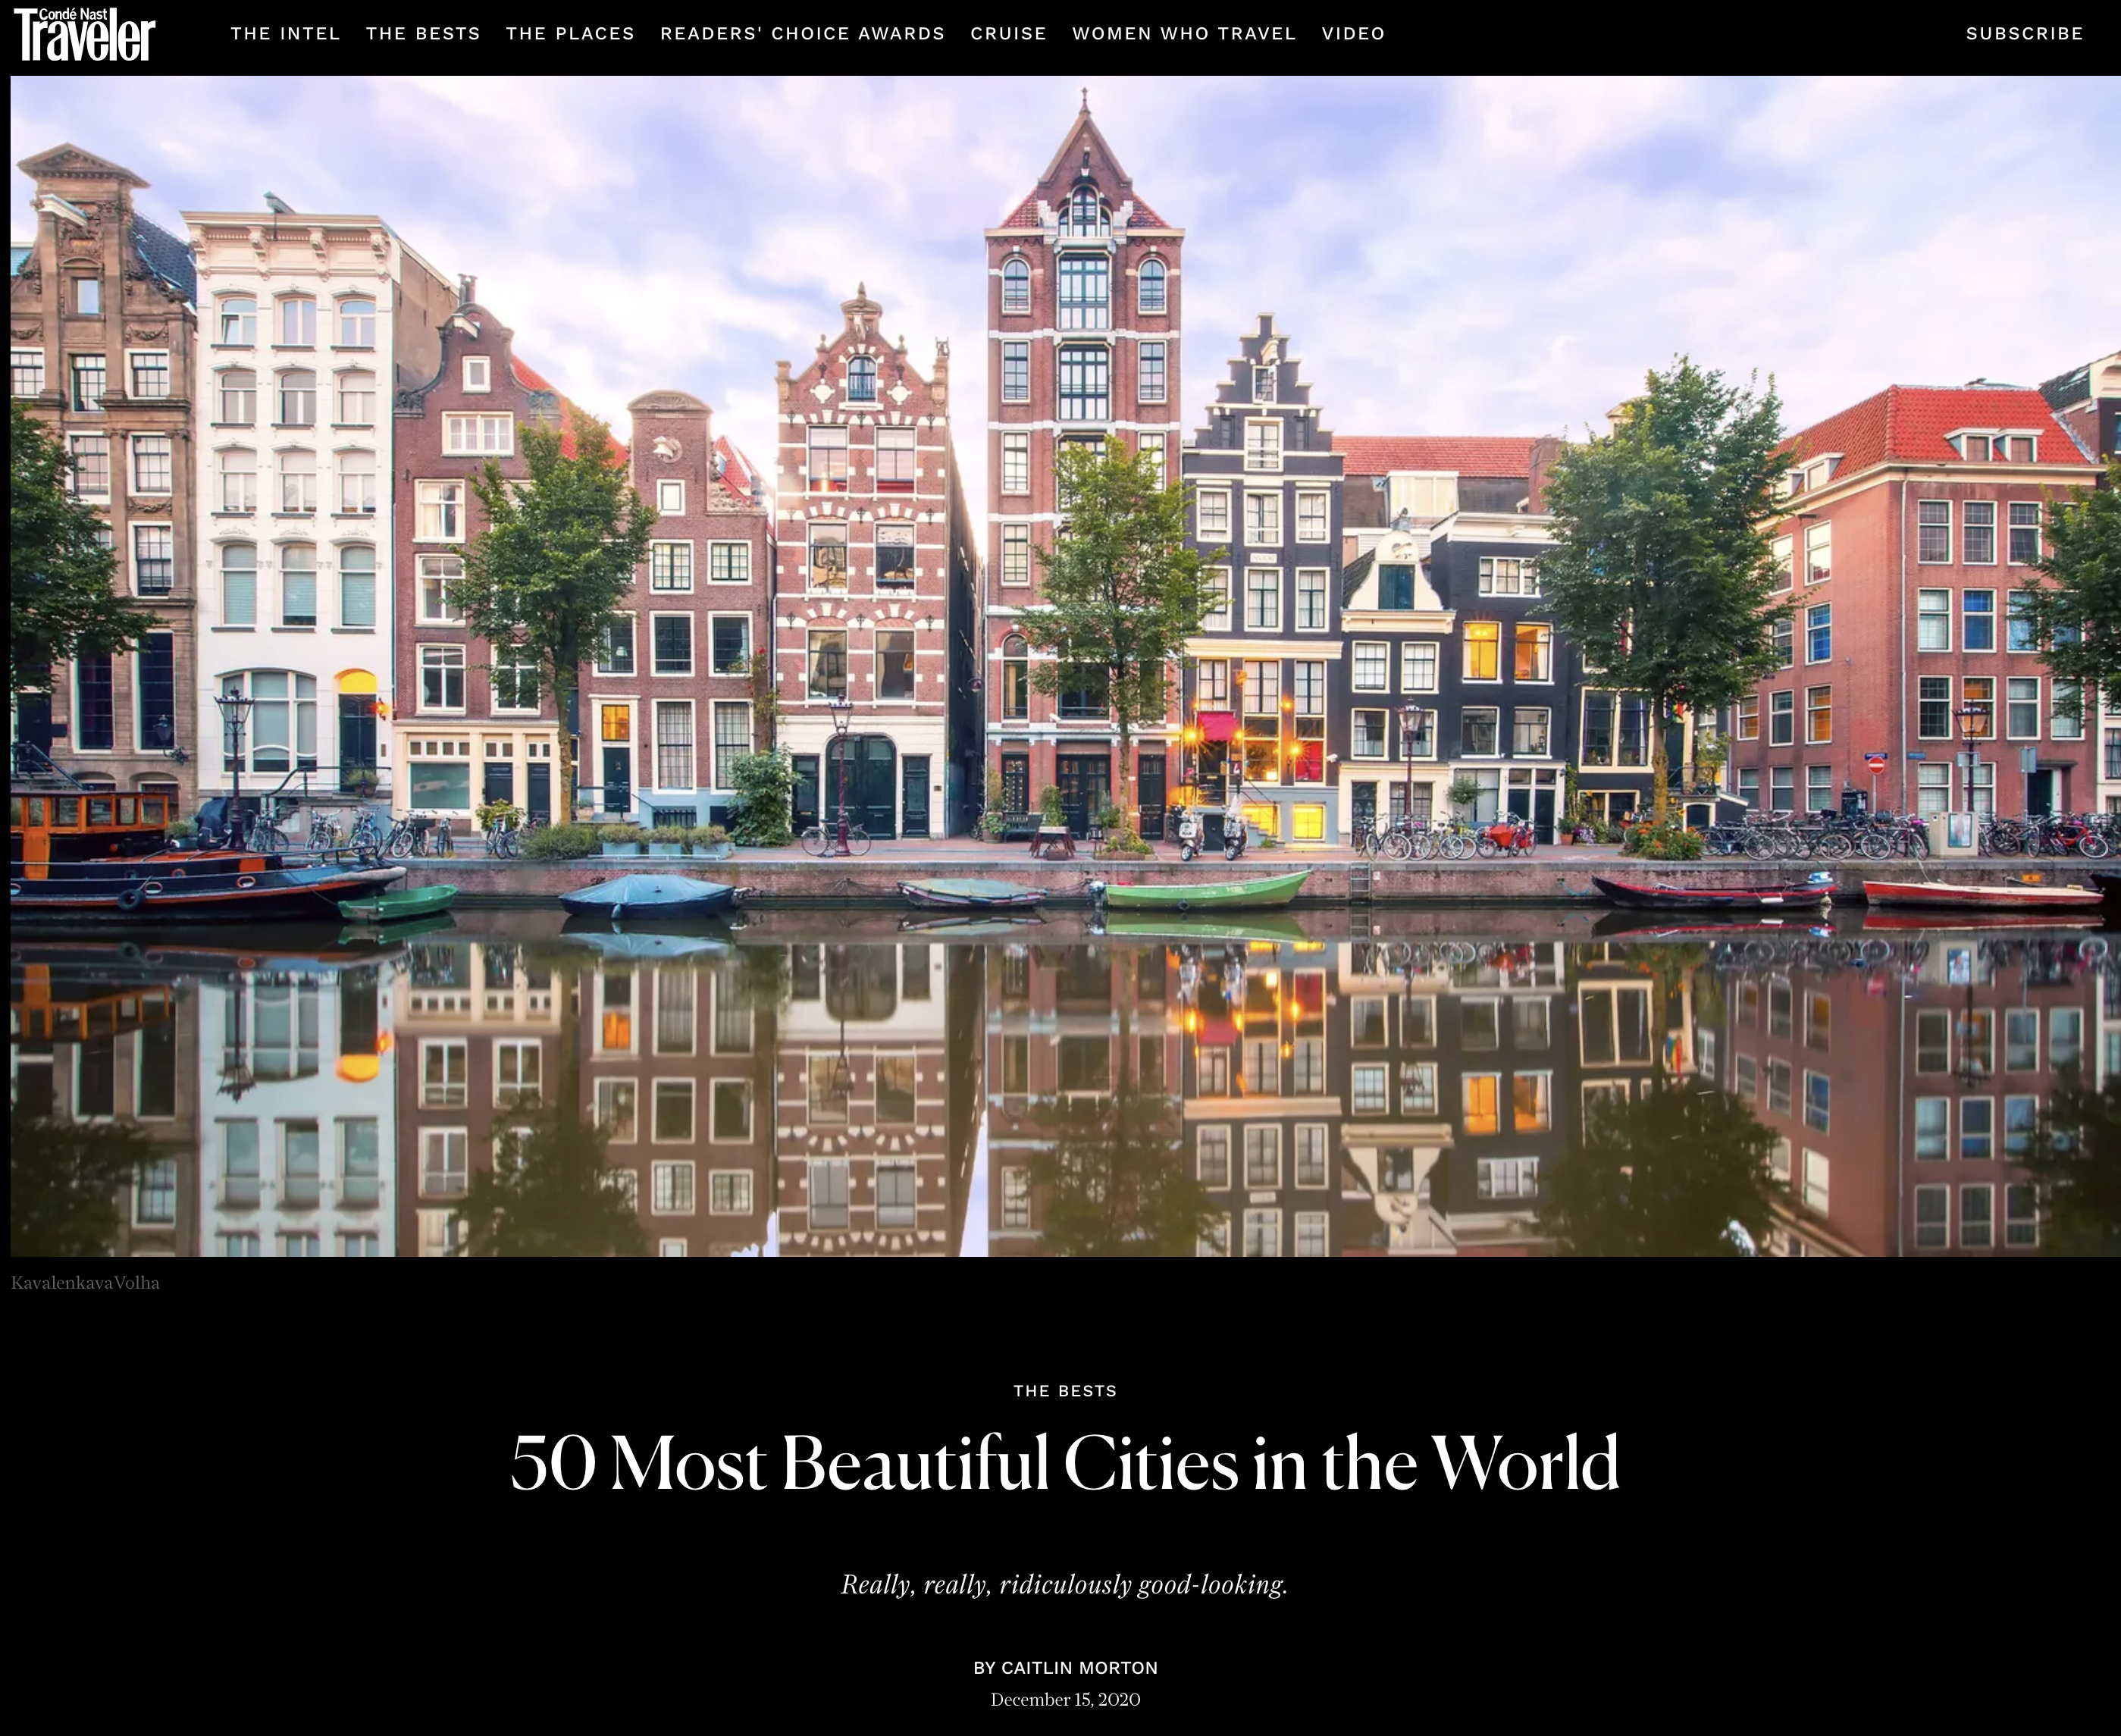Open Women Who Travel section

pyautogui.click(x=1184, y=34)
